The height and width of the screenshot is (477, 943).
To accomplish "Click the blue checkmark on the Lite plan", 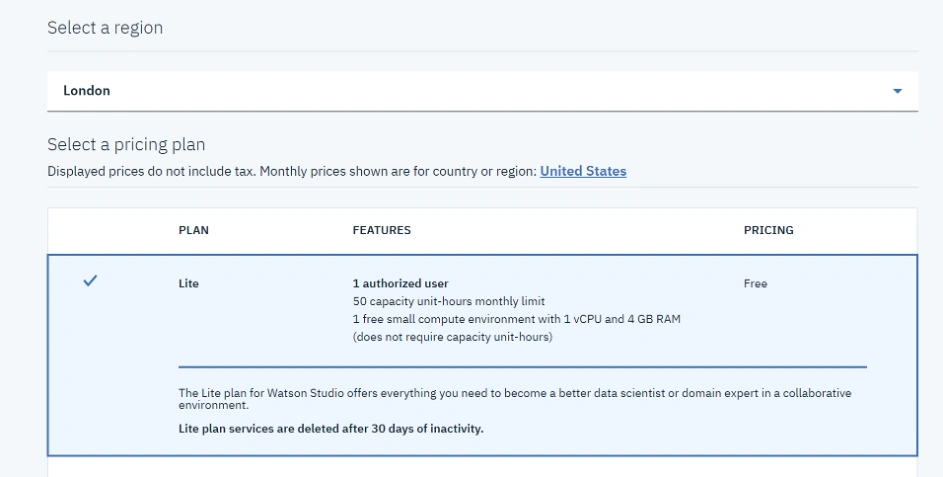I will click(90, 280).
